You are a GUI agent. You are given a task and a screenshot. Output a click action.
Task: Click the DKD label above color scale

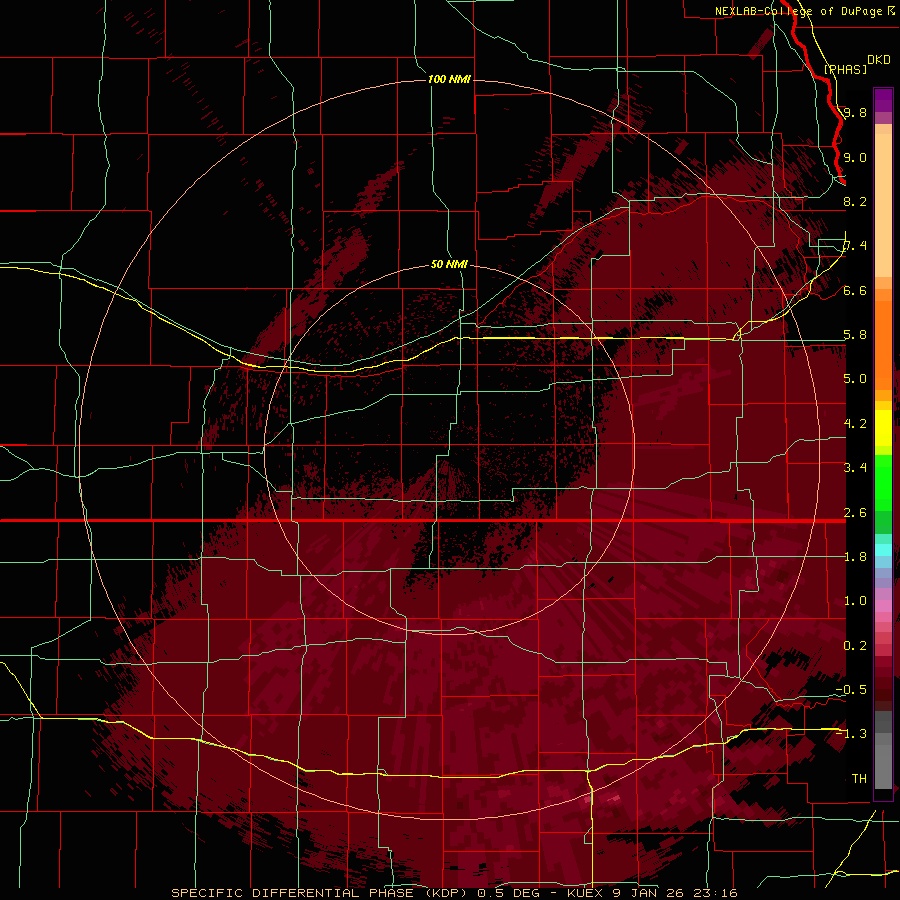pos(879,60)
